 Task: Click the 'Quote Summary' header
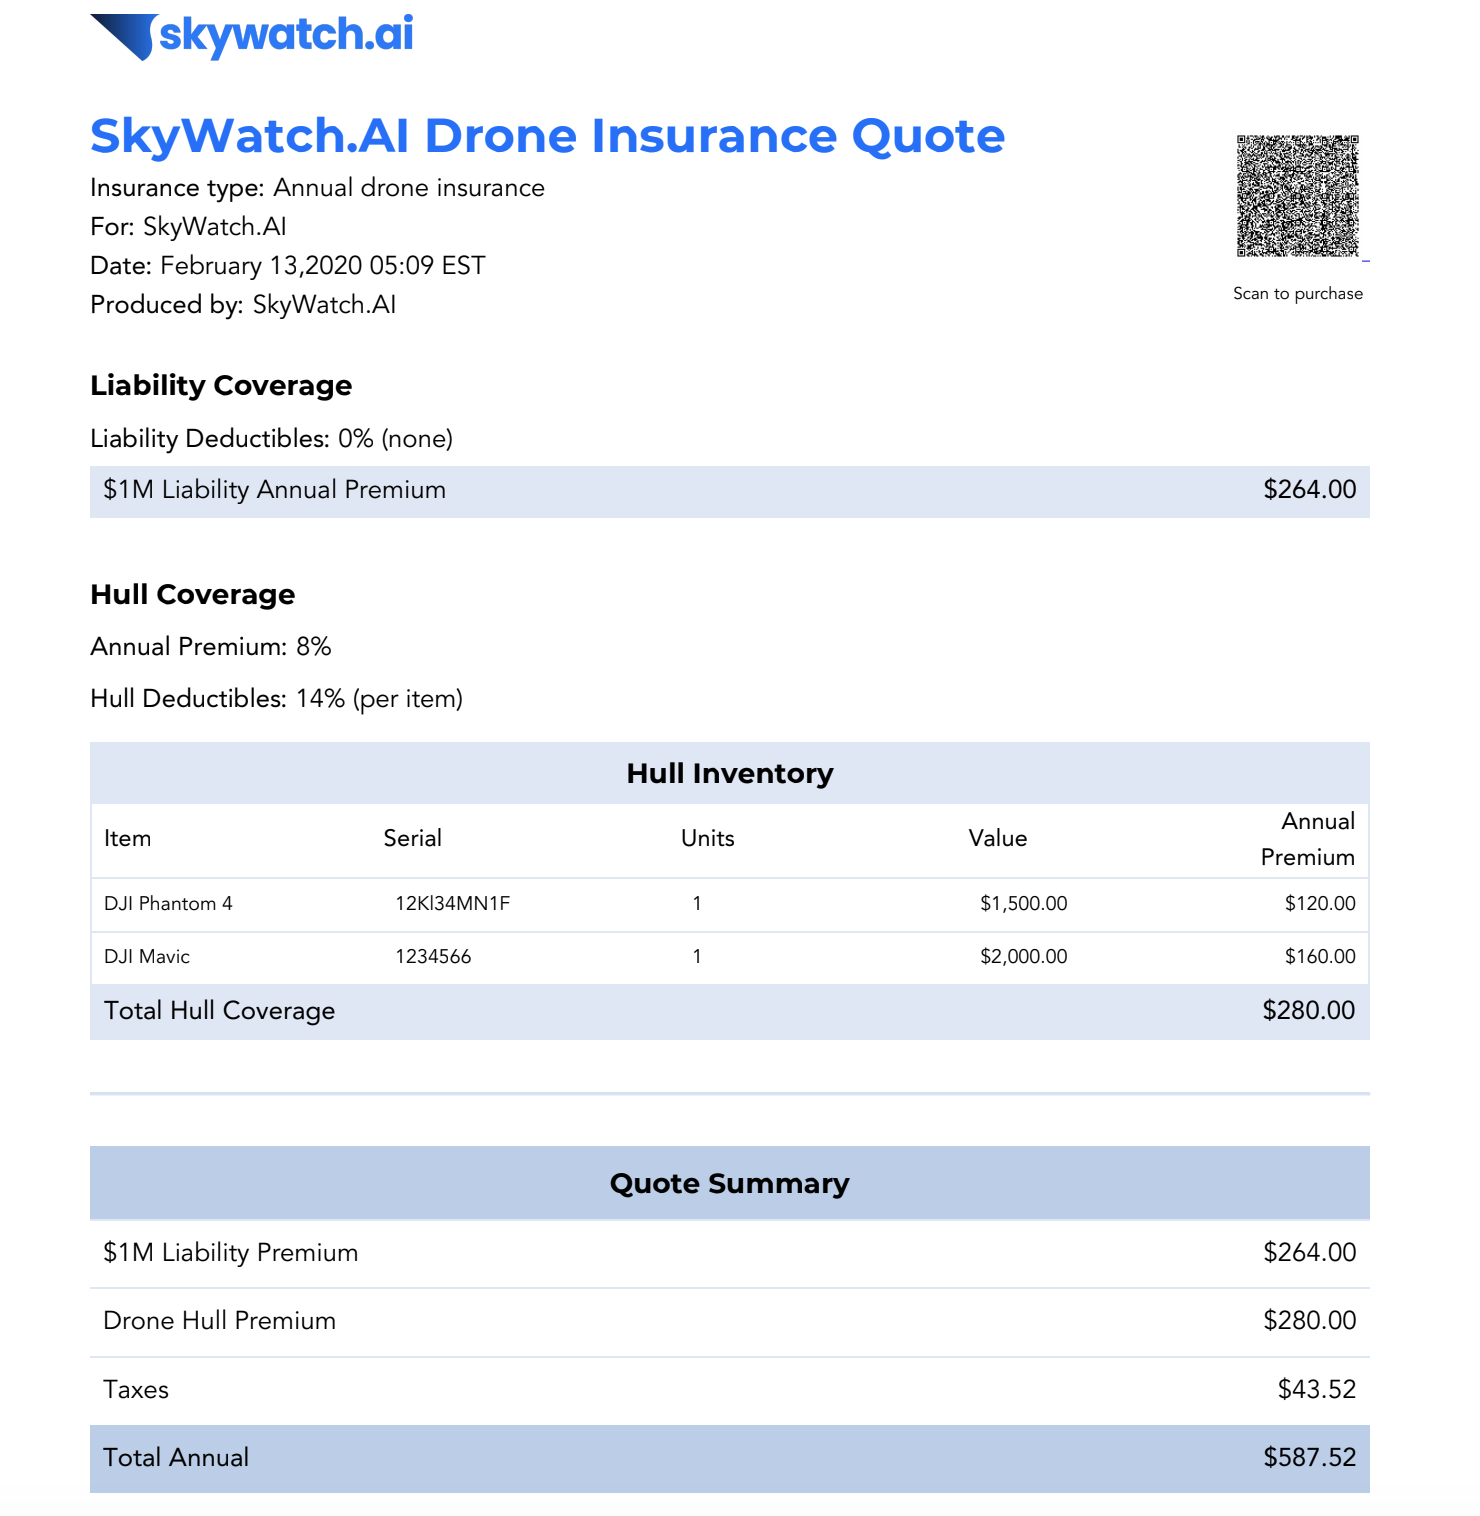[x=730, y=1183]
